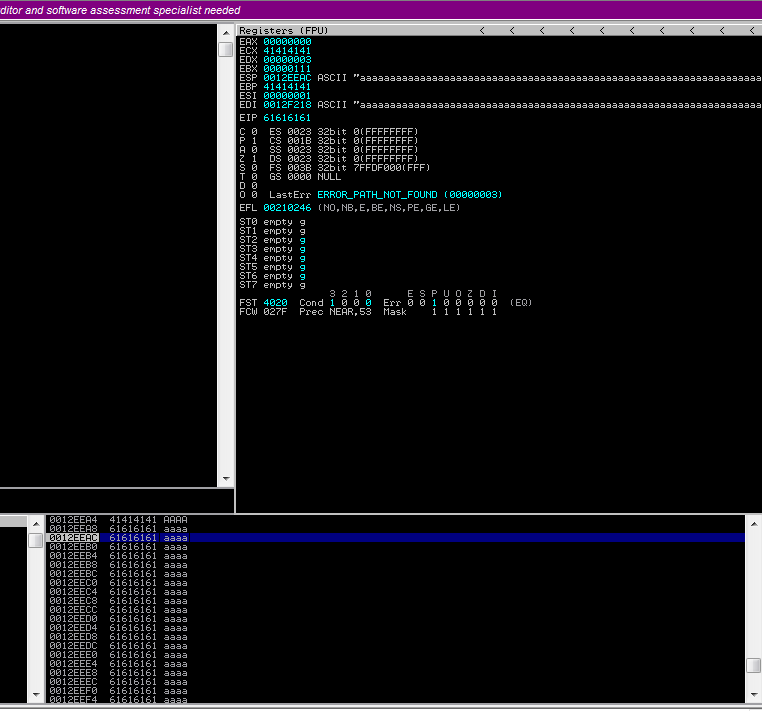Select the GS 0000 NULL segment entry

(305, 176)
